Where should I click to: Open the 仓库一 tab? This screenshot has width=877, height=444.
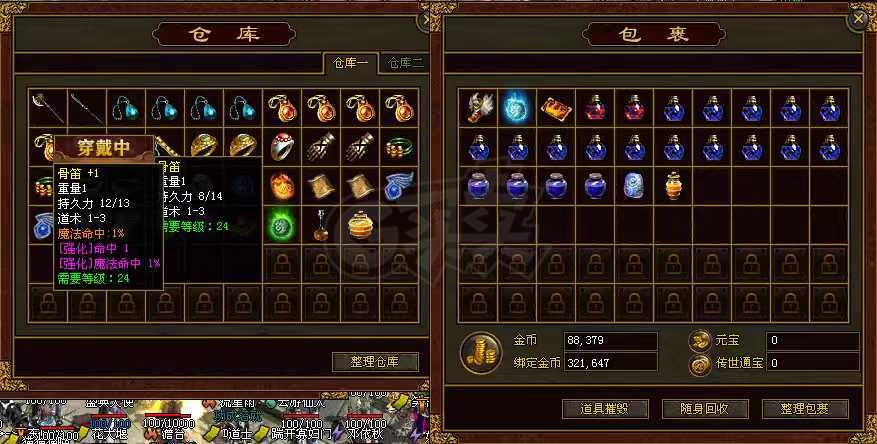351,63
